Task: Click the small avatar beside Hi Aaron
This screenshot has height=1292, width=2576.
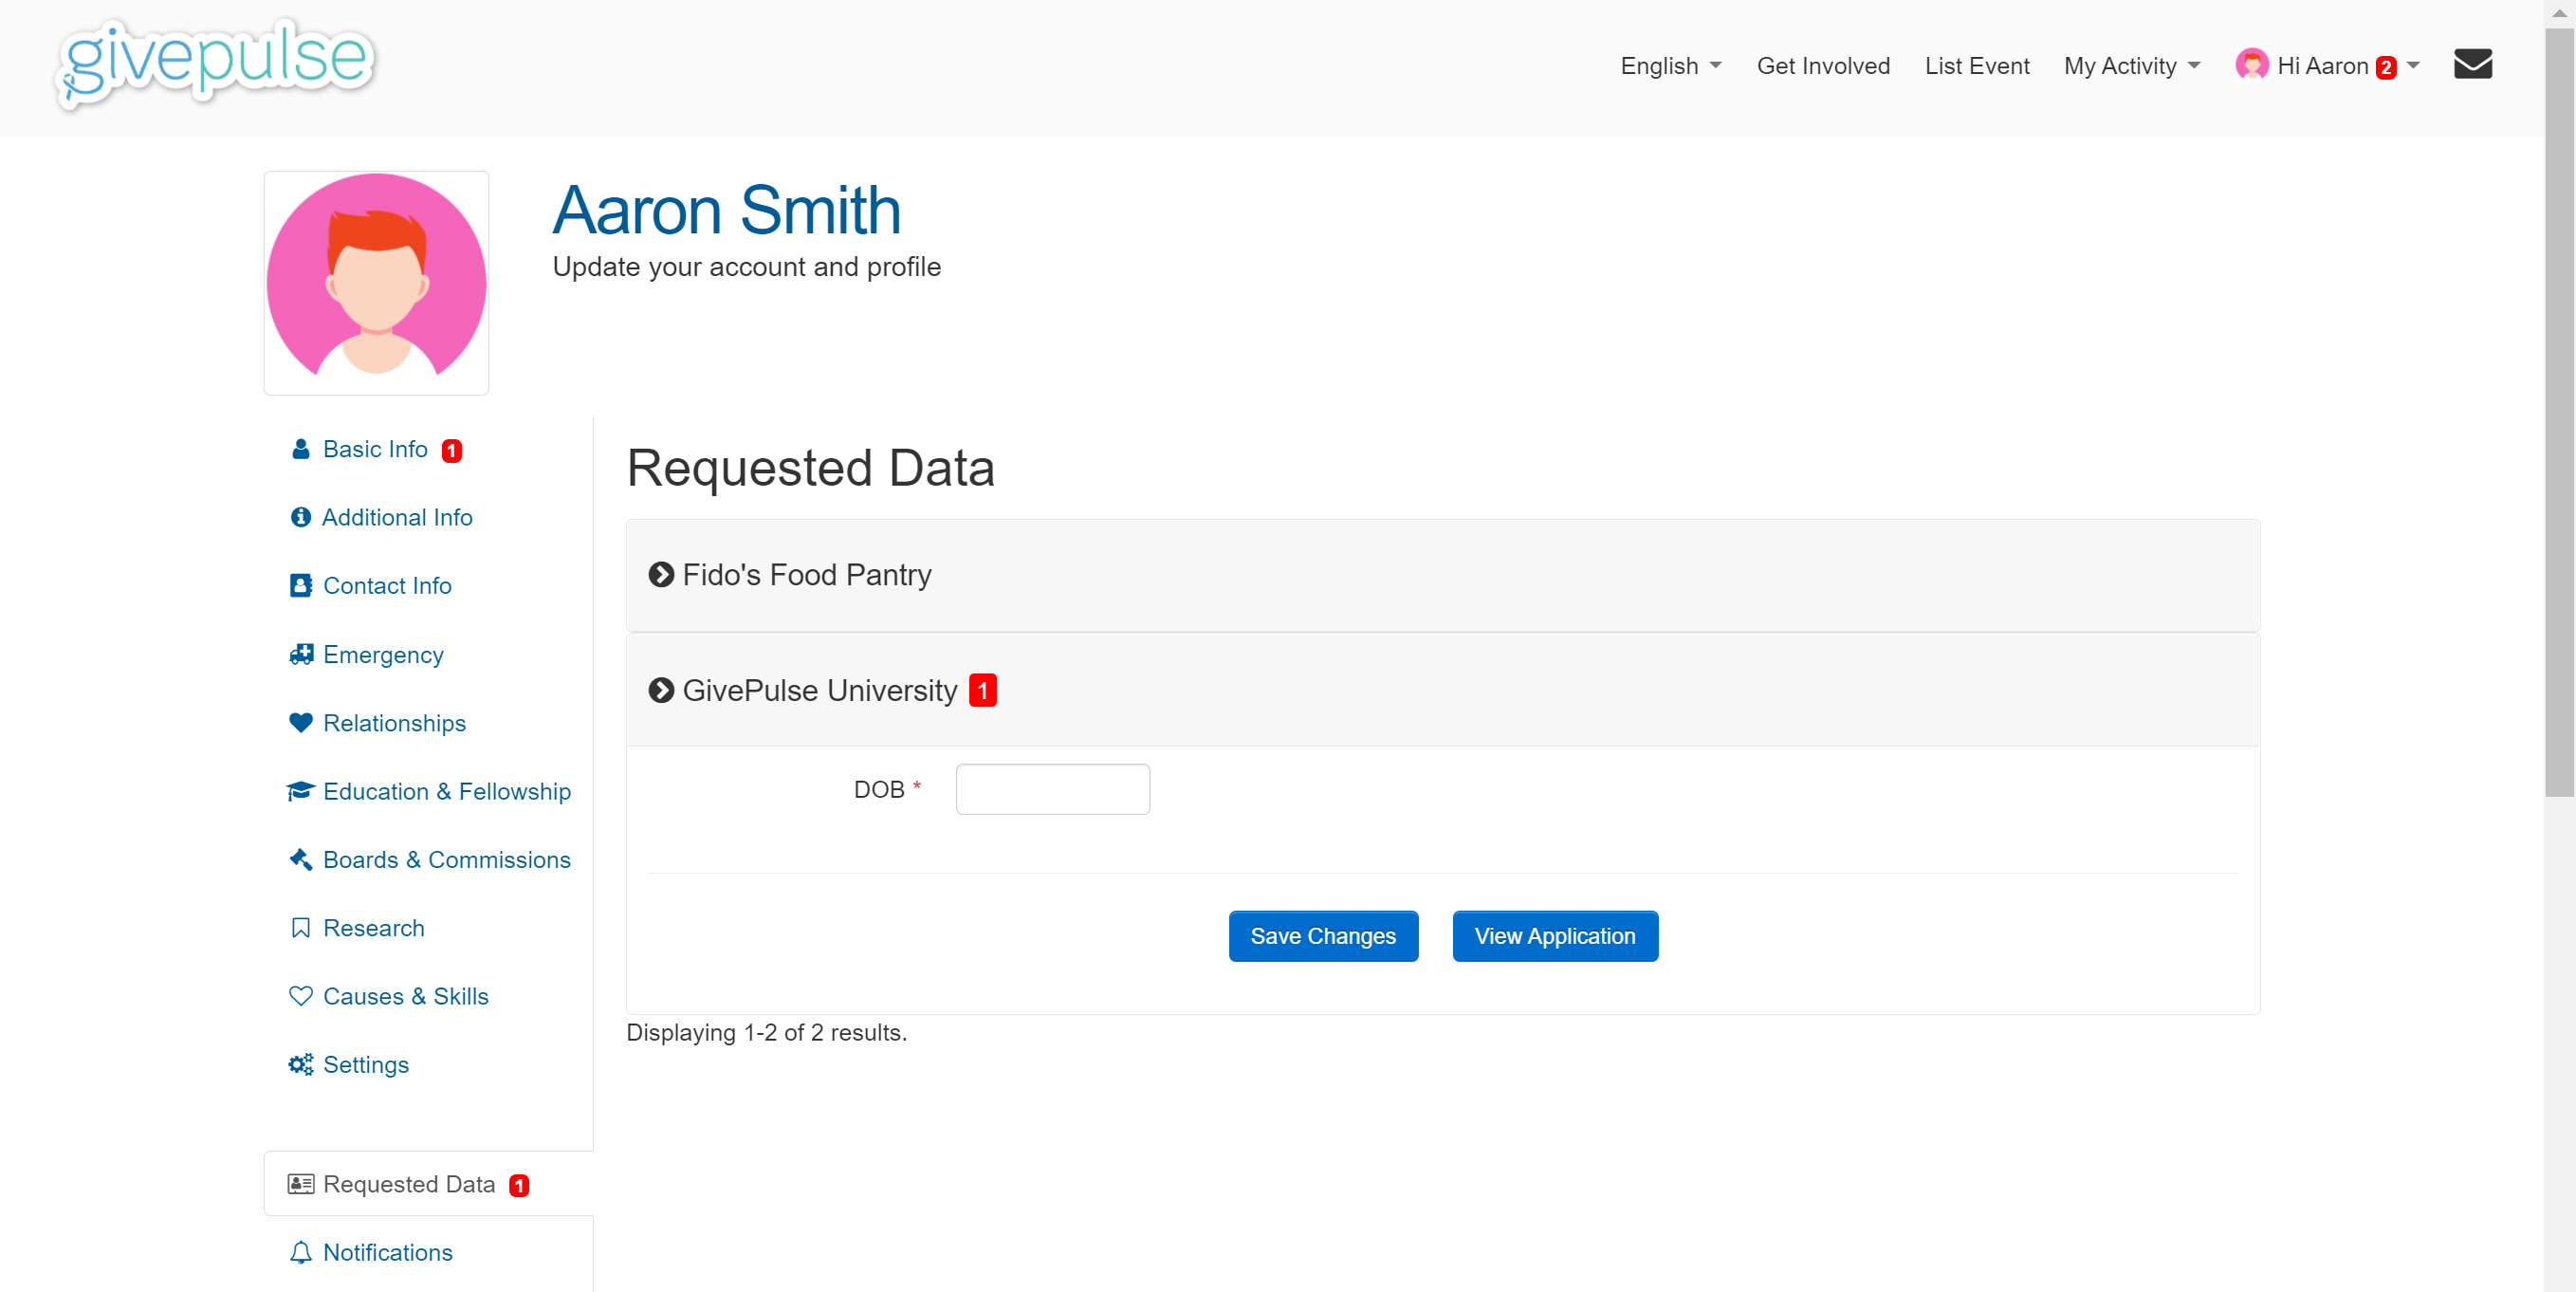Action: (x=2251, y=65)
